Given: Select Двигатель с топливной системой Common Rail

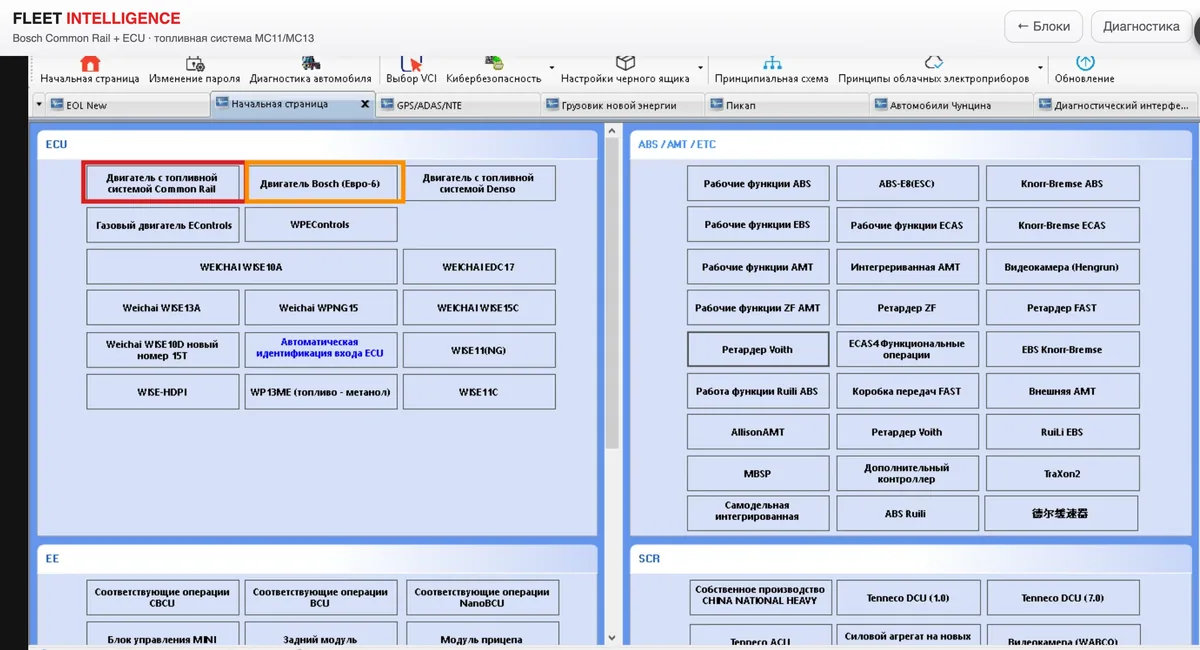Looking at the screenshot, I should point(162,183).
